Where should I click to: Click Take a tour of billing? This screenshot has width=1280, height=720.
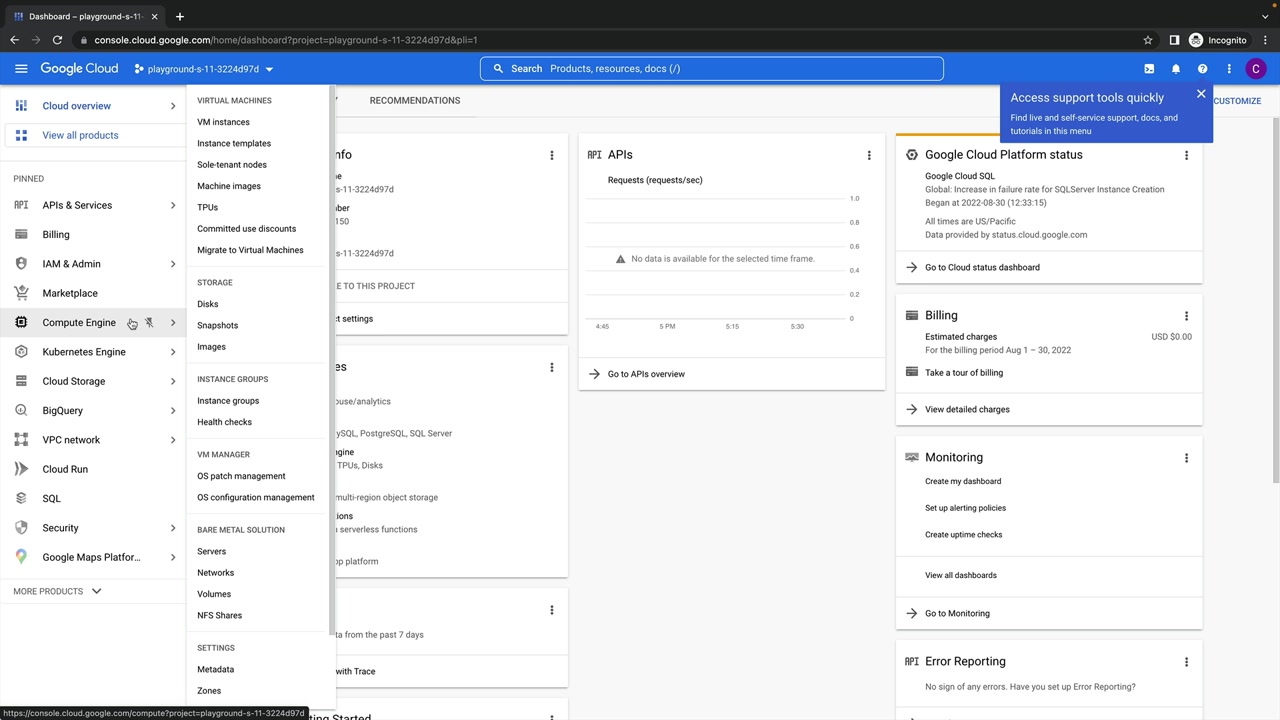click(x=964, y=373)
